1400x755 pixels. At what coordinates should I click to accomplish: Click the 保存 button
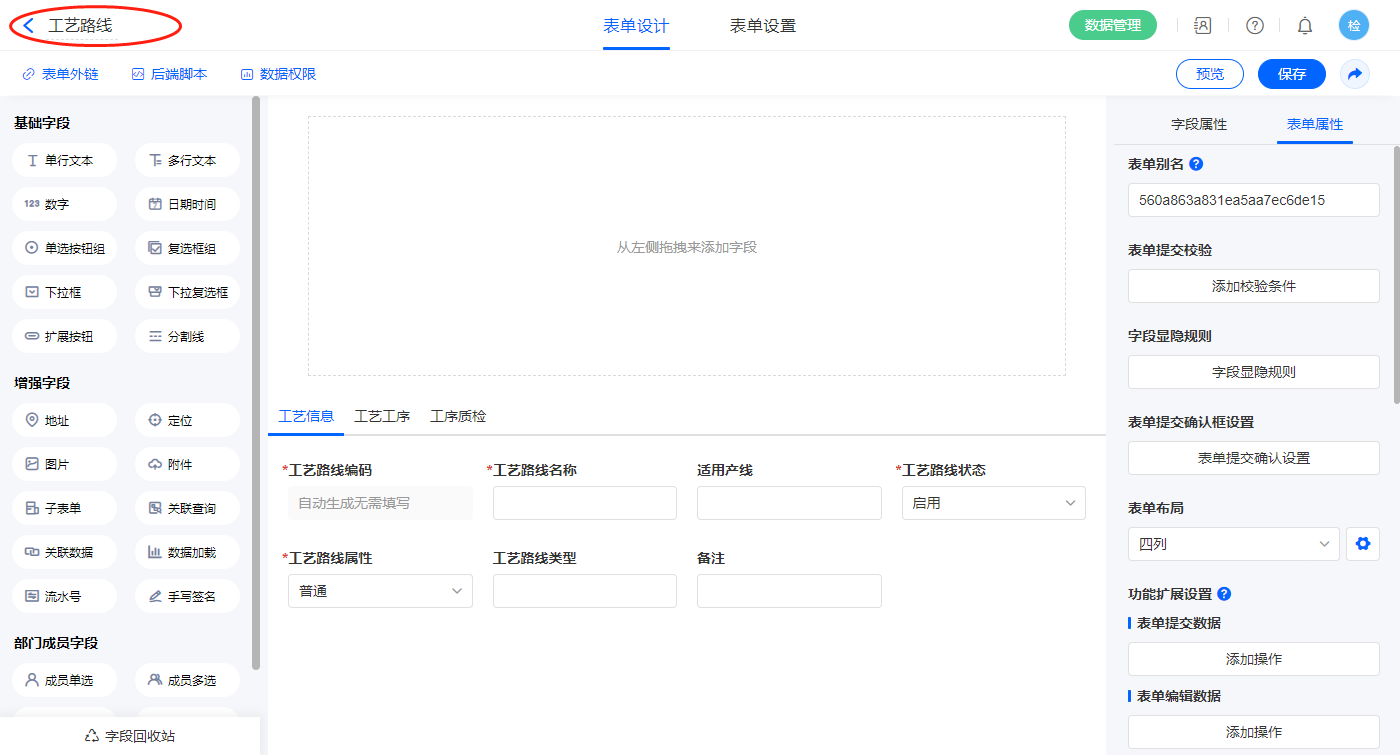pyautogui.click(x=1291, y=74)
